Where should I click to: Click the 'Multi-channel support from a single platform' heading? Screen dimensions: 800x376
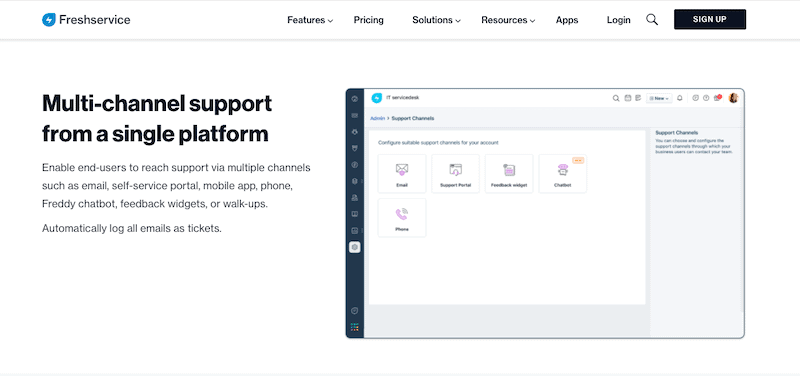pyautogui.click(x=157, y=119)
